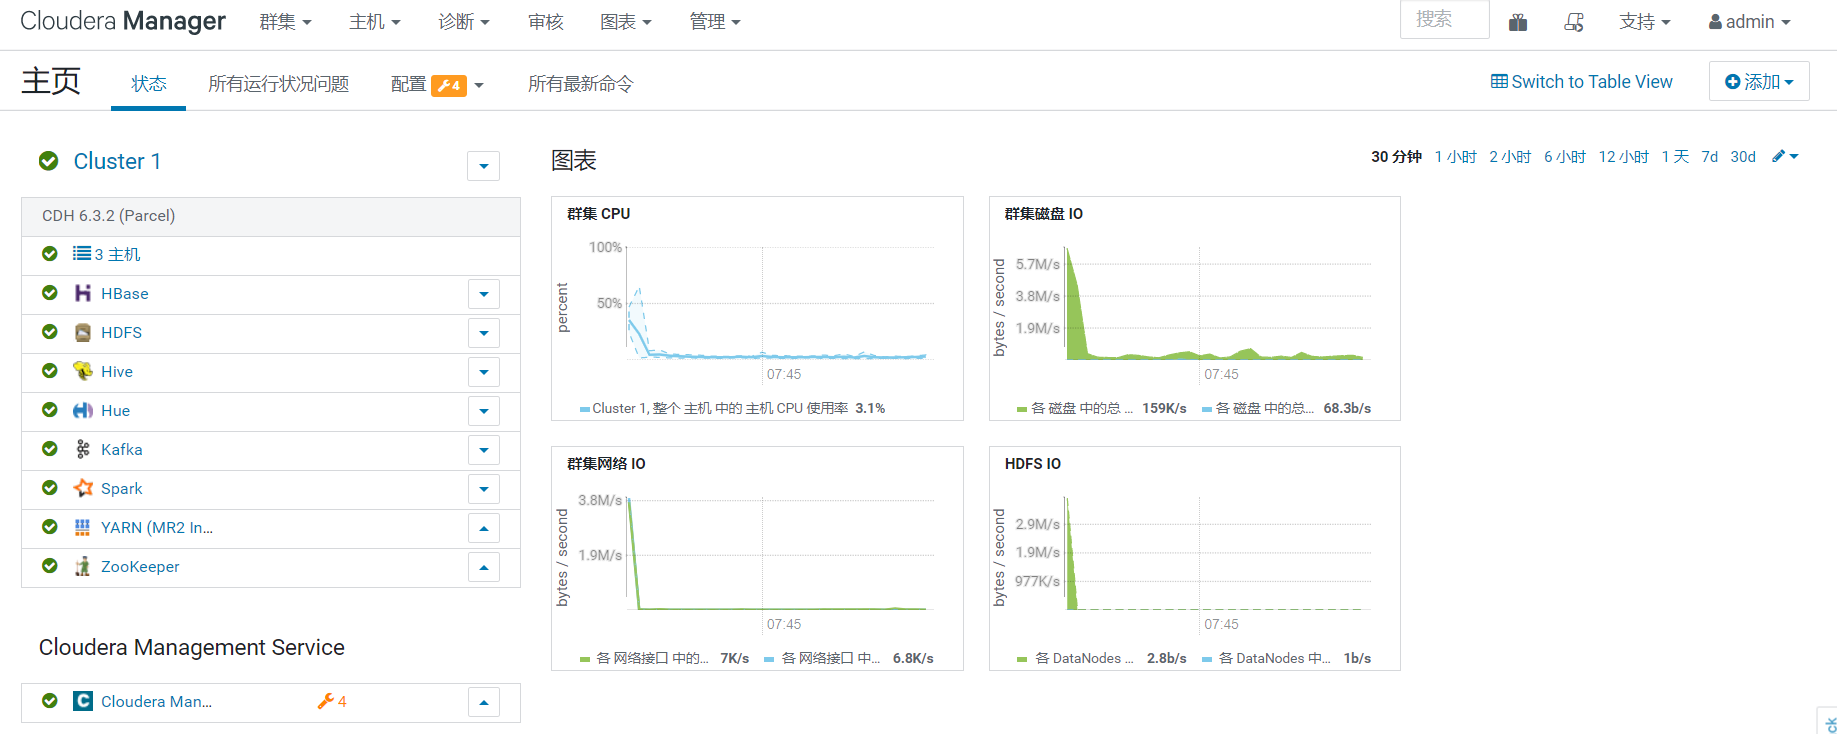
Task: Click the Kafka service icon
Action: point(83,449)
